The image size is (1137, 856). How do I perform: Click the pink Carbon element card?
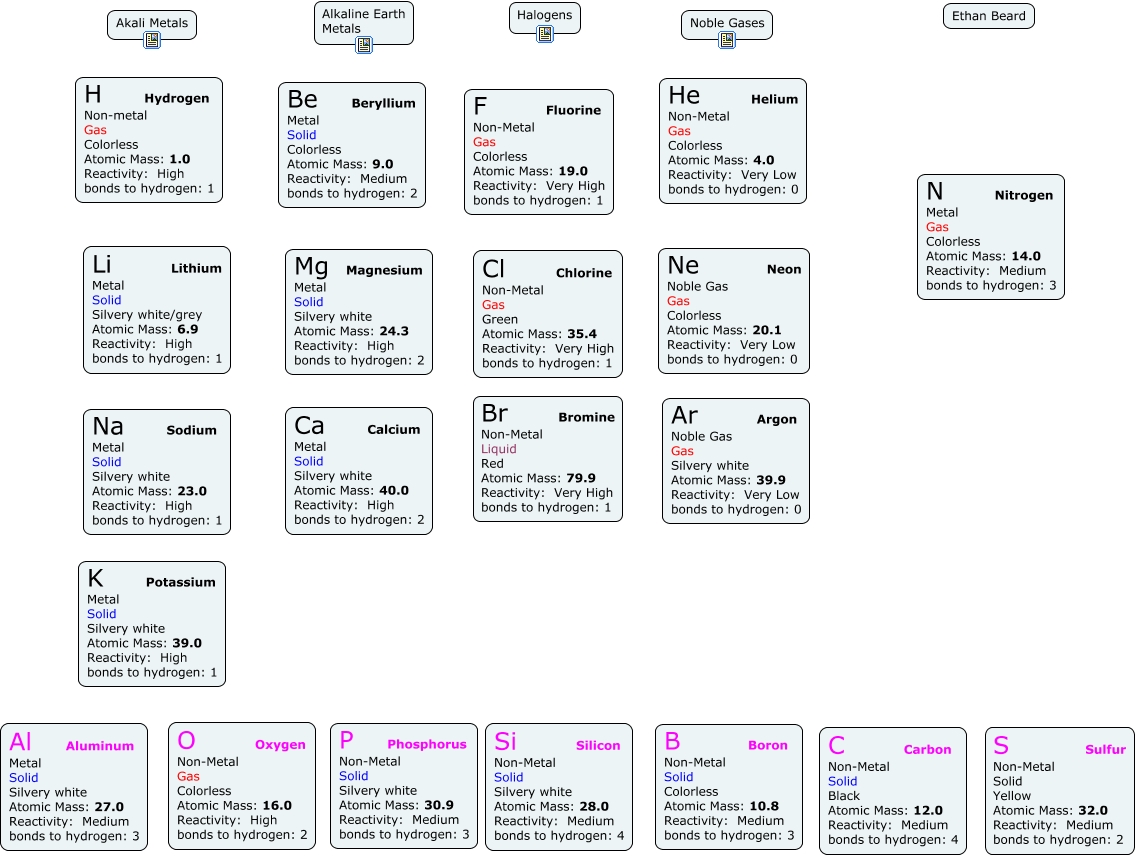(893, 791)
